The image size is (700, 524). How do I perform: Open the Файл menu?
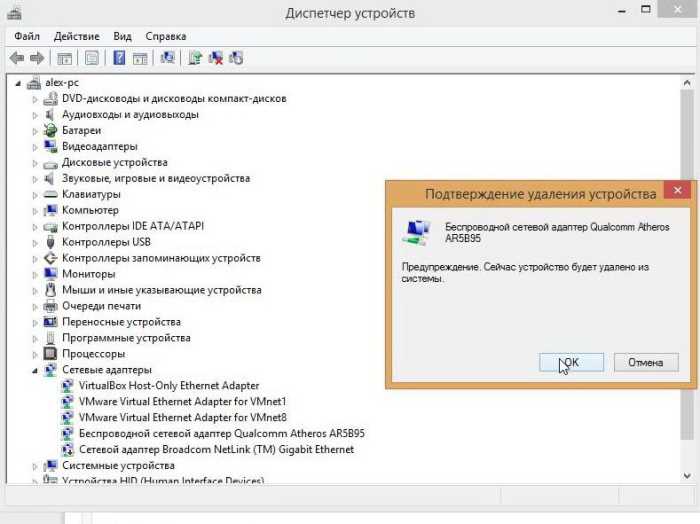click(x=27, y=36)
